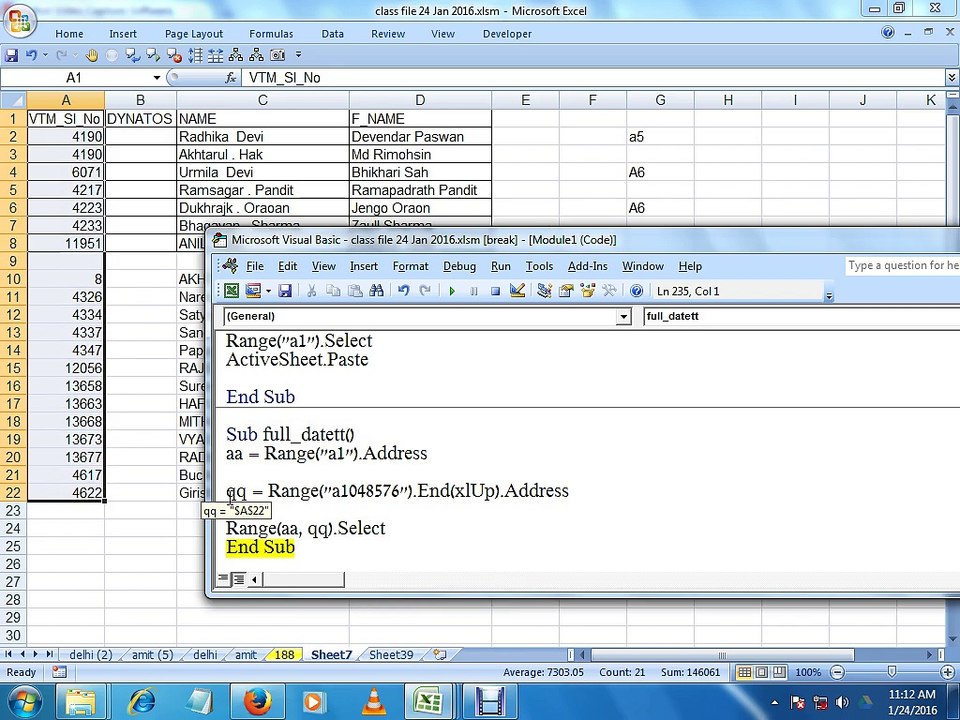Toggle Full Module View button in code window
This screenshot has height=720, width=960.
click(x=238, y=579)
